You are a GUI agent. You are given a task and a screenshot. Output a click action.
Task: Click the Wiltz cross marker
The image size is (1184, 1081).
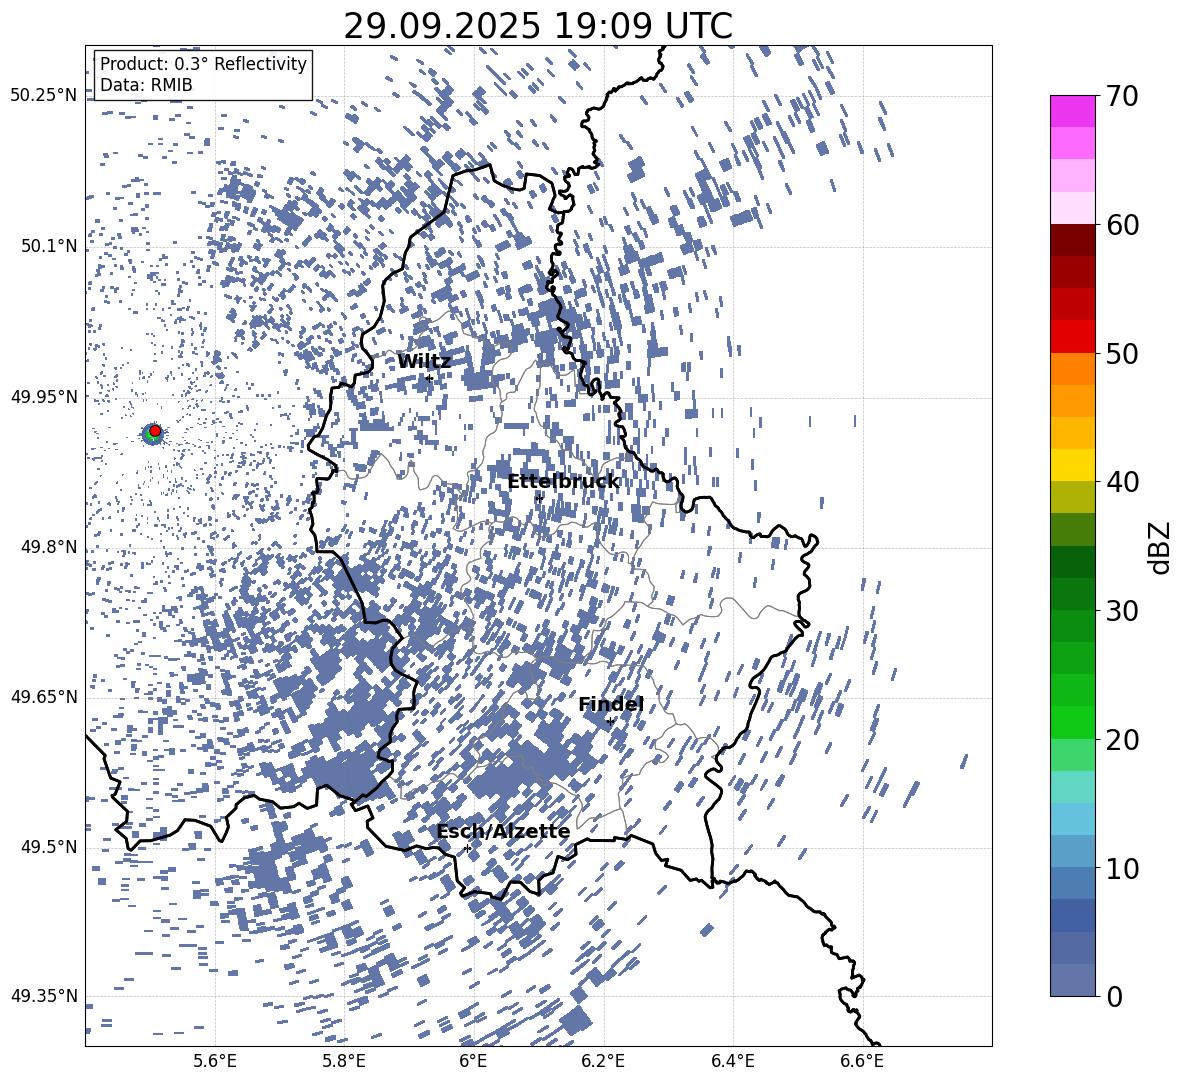[429, 378]
